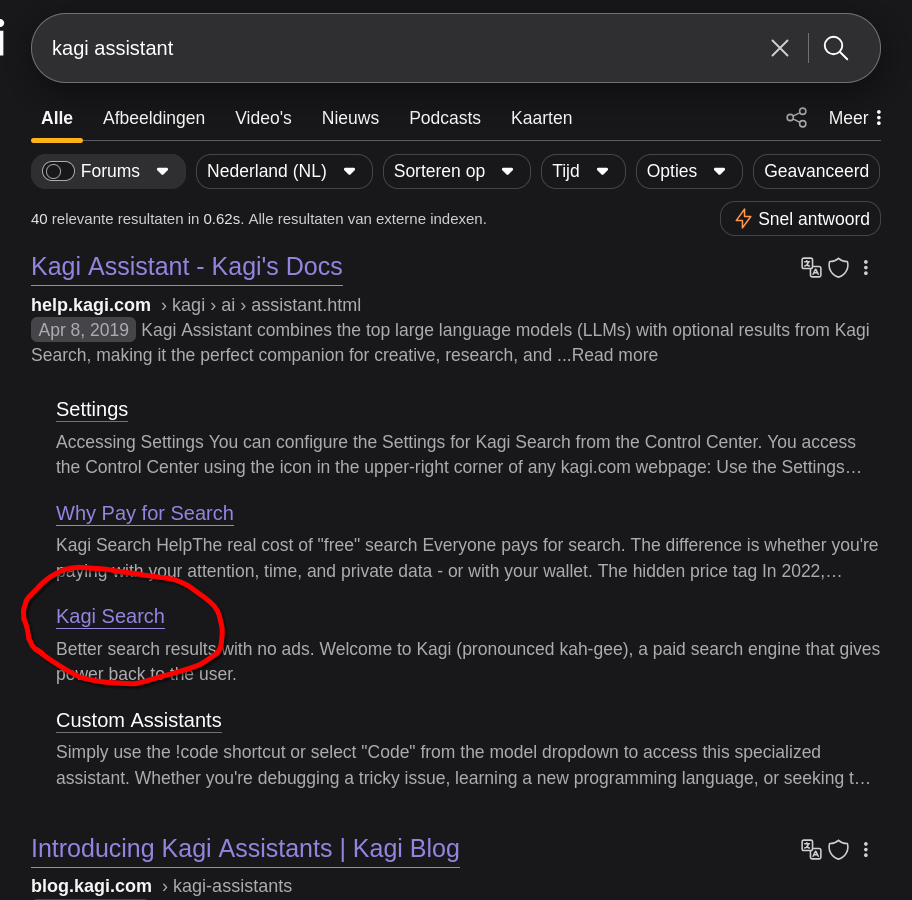Clear the search query with the X icon
Screen dimensions: 912x900
(x=779, y=47)
